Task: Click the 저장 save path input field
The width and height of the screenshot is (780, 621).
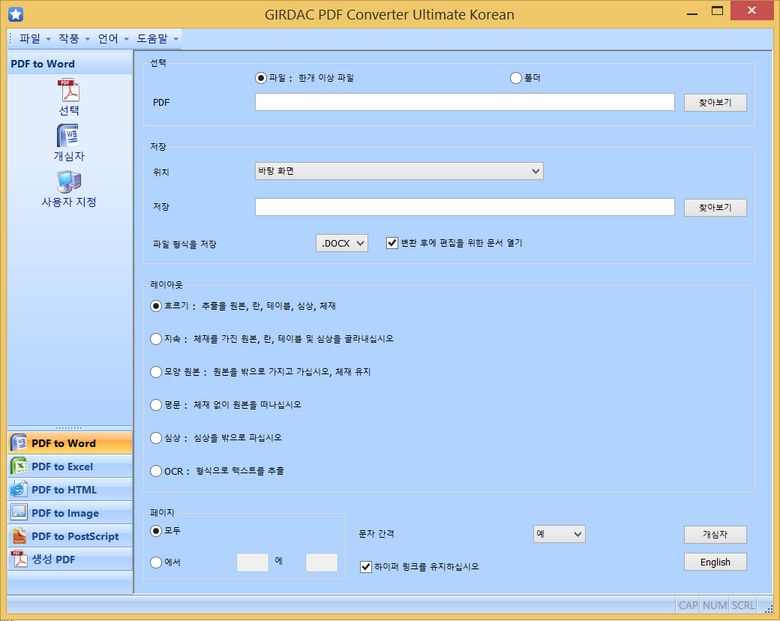Action: 465,207
